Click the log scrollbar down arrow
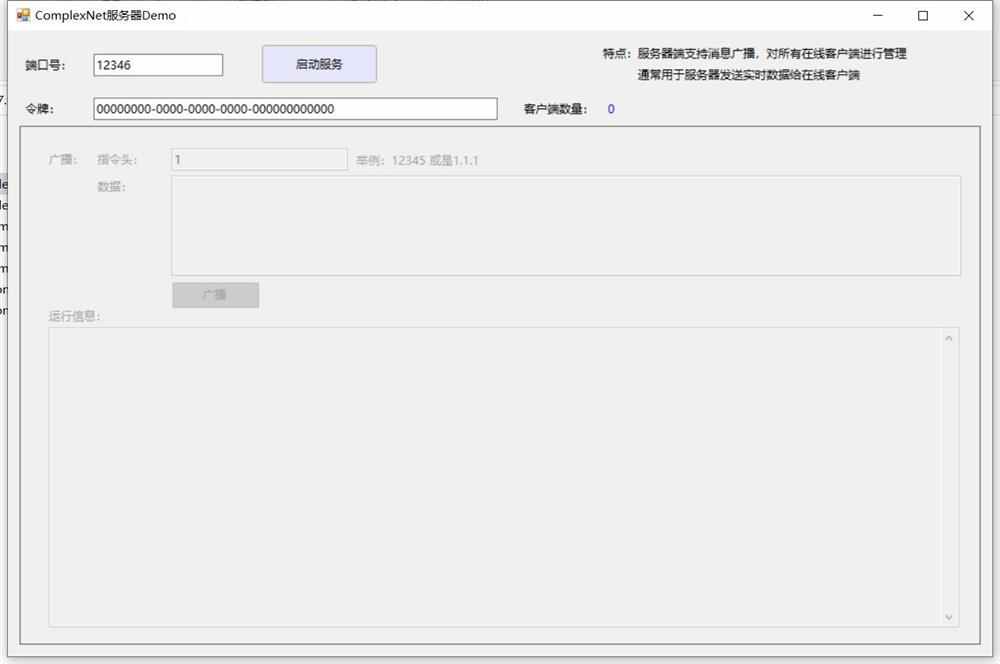 point(948,617)
